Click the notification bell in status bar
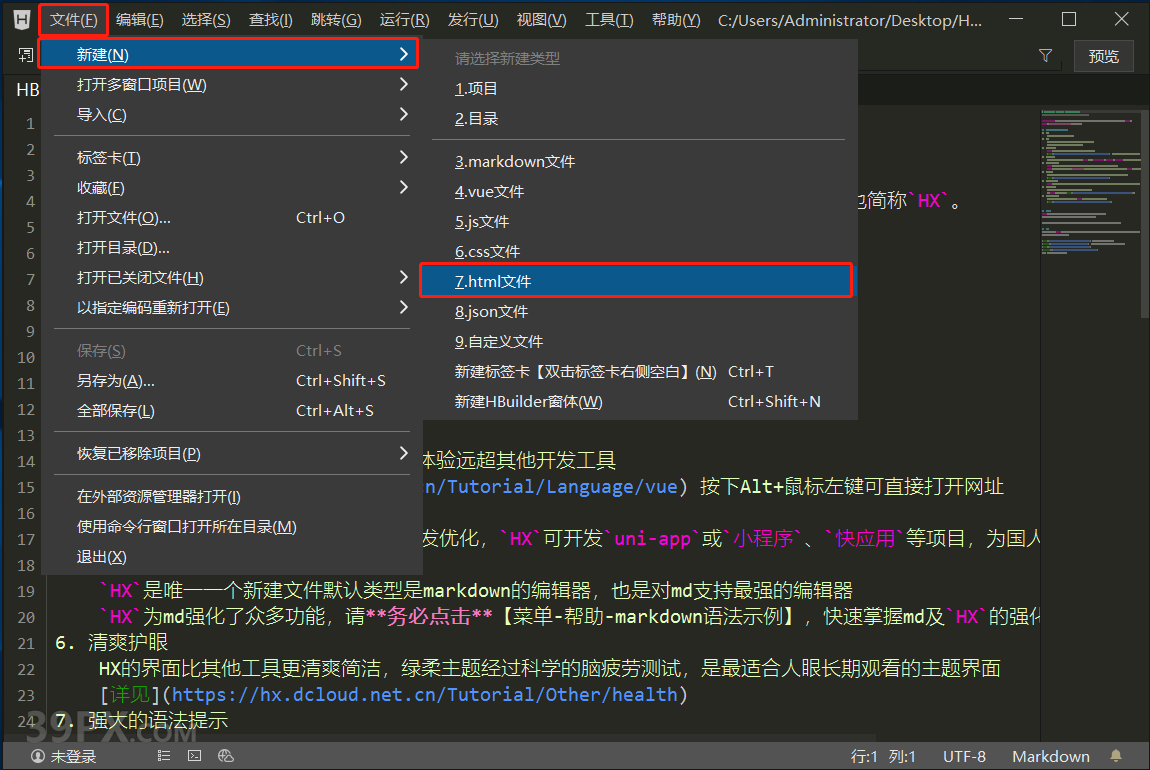This screenshot has height=770, width=1150. [x=1115, y=756]
